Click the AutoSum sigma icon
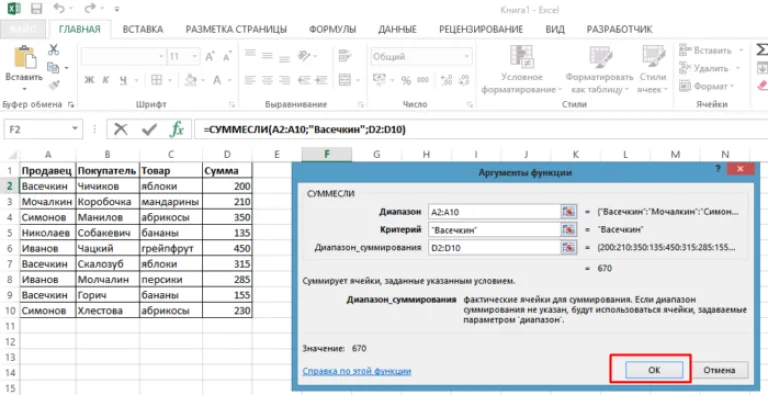 tap(762, 50)
